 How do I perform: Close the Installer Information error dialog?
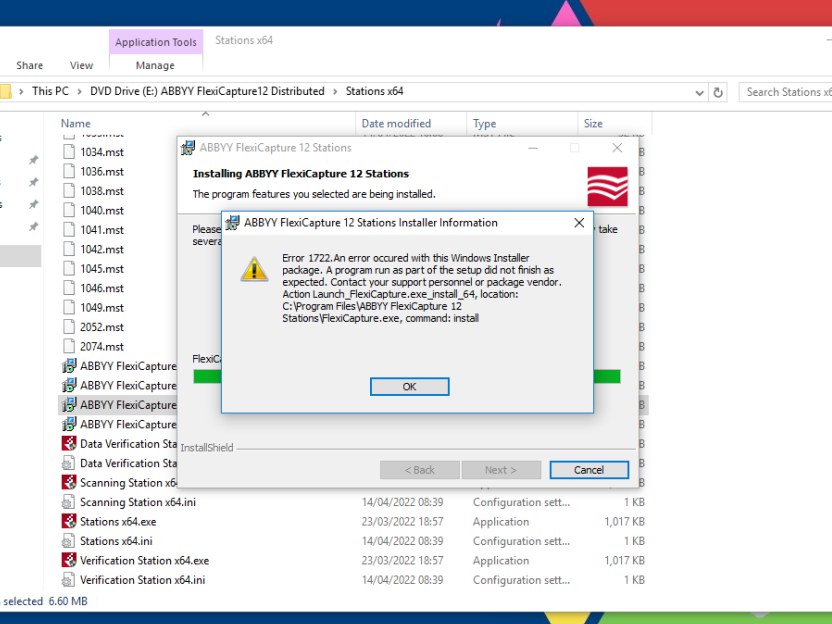[579, 223]
